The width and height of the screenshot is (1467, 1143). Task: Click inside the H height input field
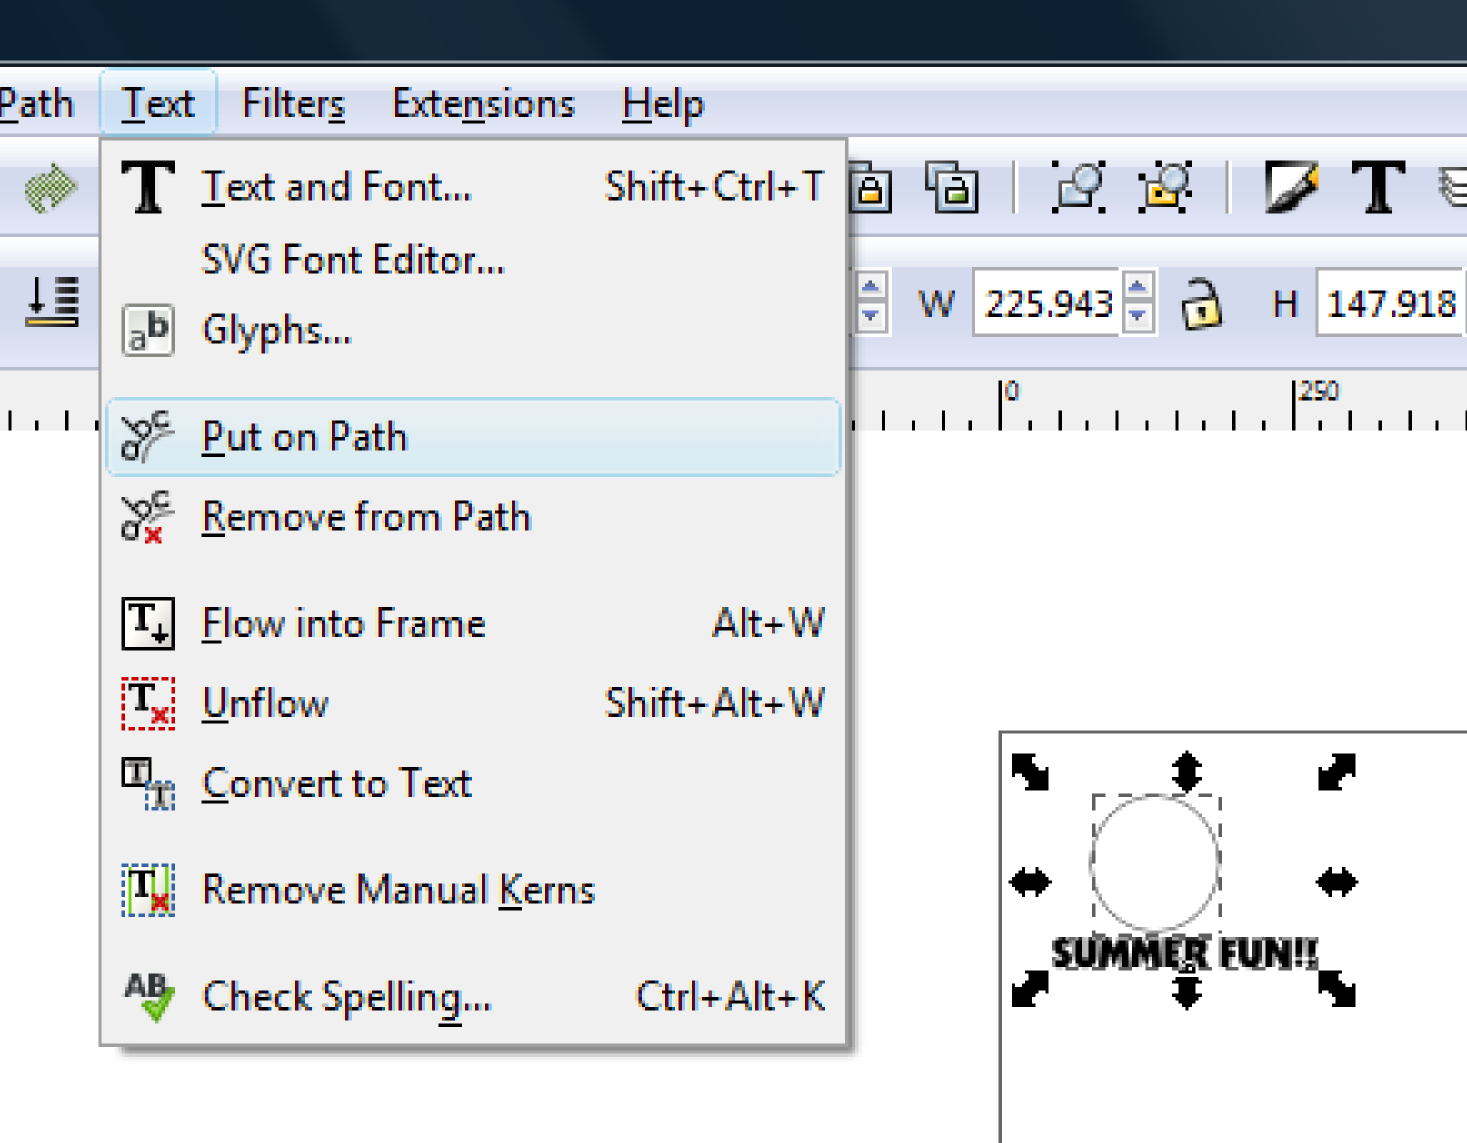click(1390, 303)
